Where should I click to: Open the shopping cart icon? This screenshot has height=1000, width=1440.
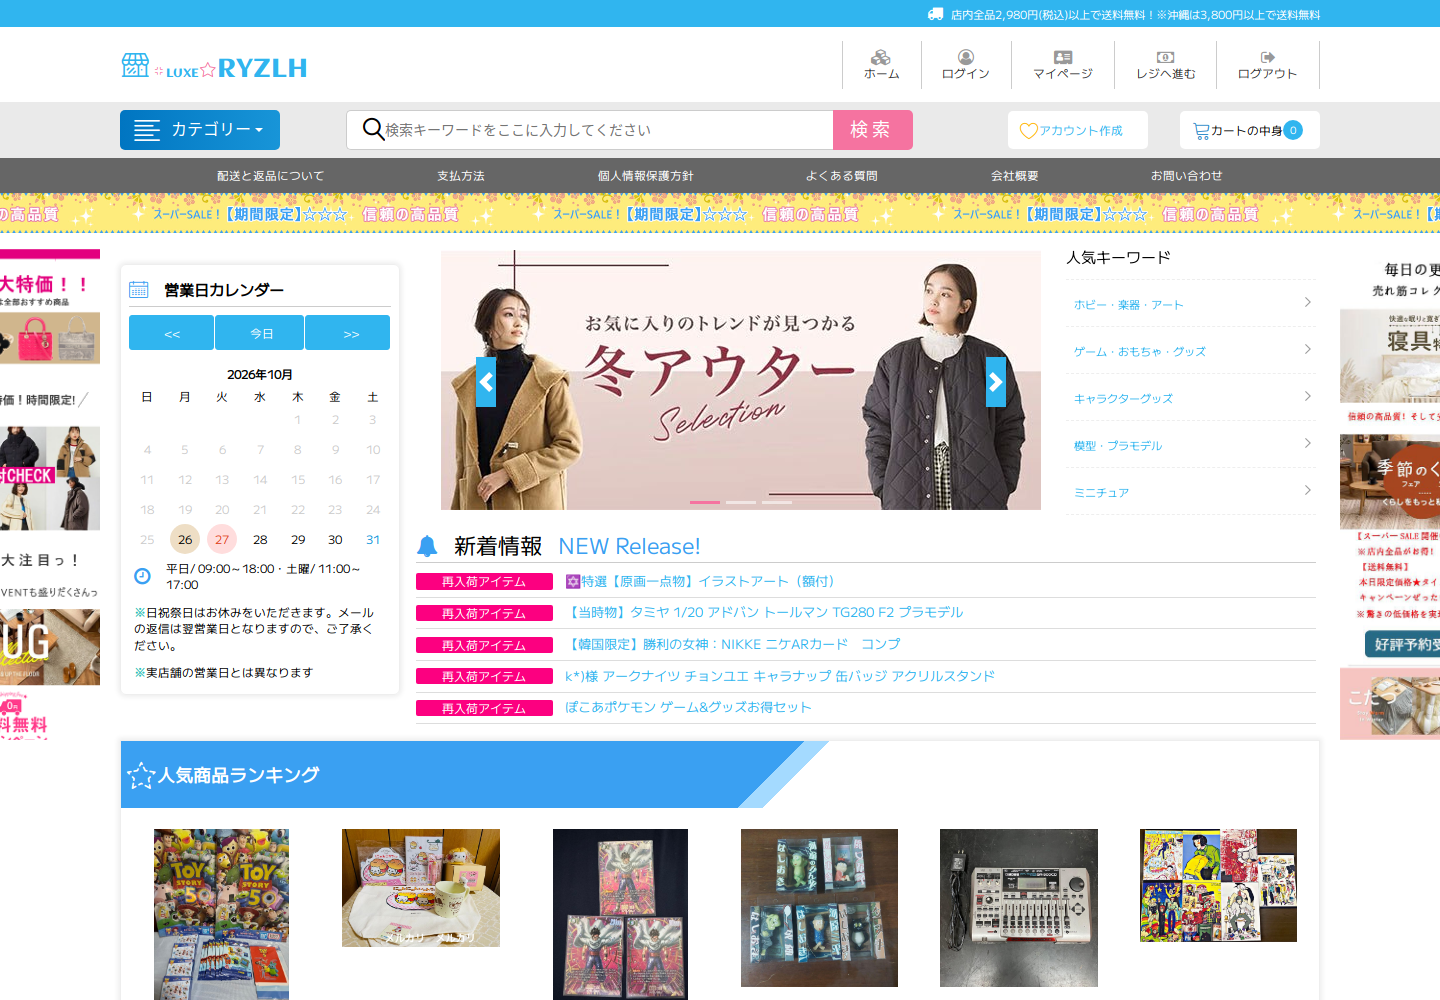(x=1201, y=131)
